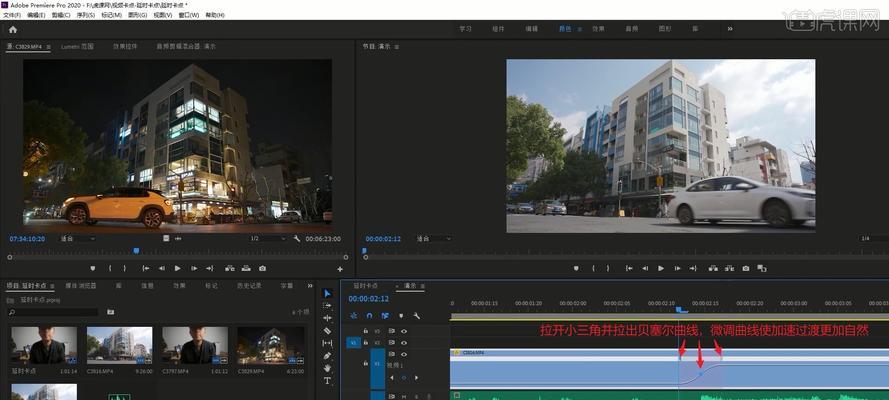Screen dimensions: 889x400
Task: Click the timeline playhead marker on ruler
Action: (x=681, y=309)
